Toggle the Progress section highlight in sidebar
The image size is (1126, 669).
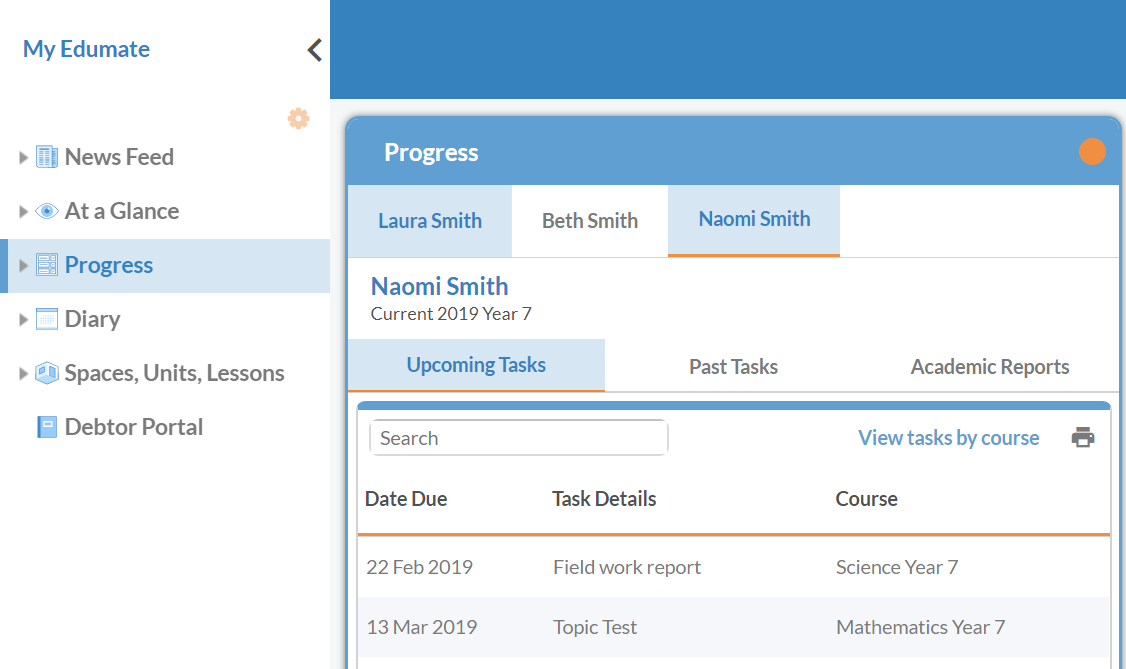[109, 265]
